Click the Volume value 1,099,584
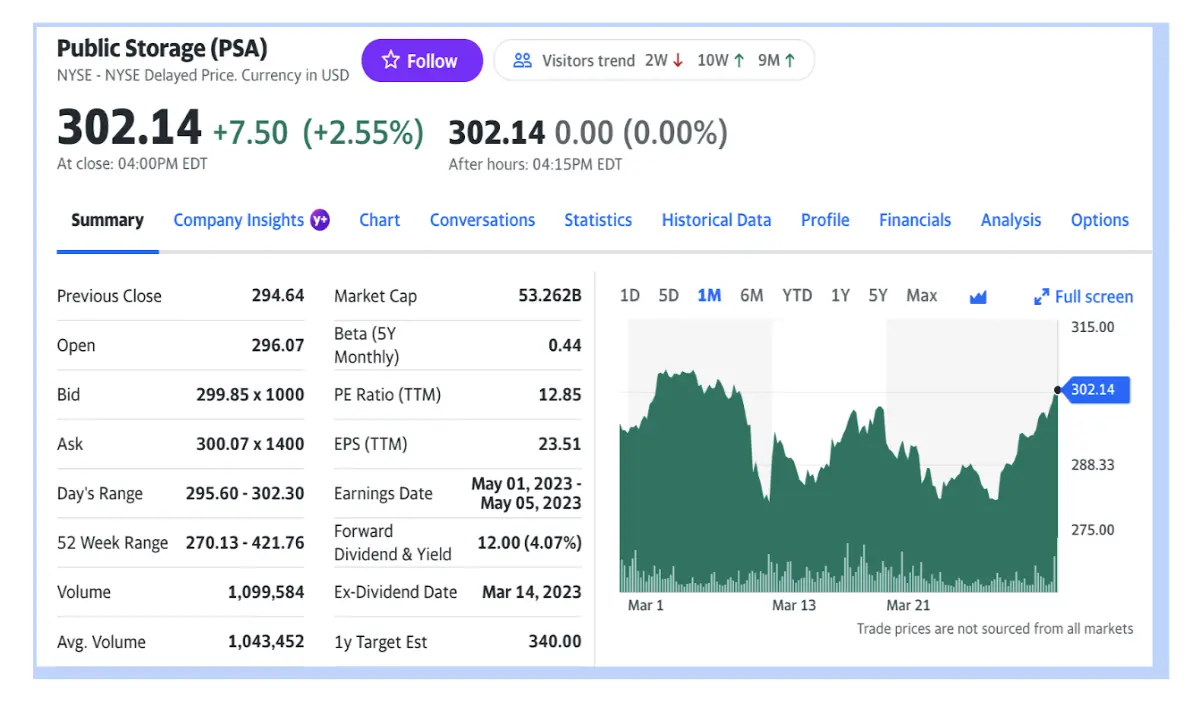The width and height of the screenshot is (1200, 706). 266,592
